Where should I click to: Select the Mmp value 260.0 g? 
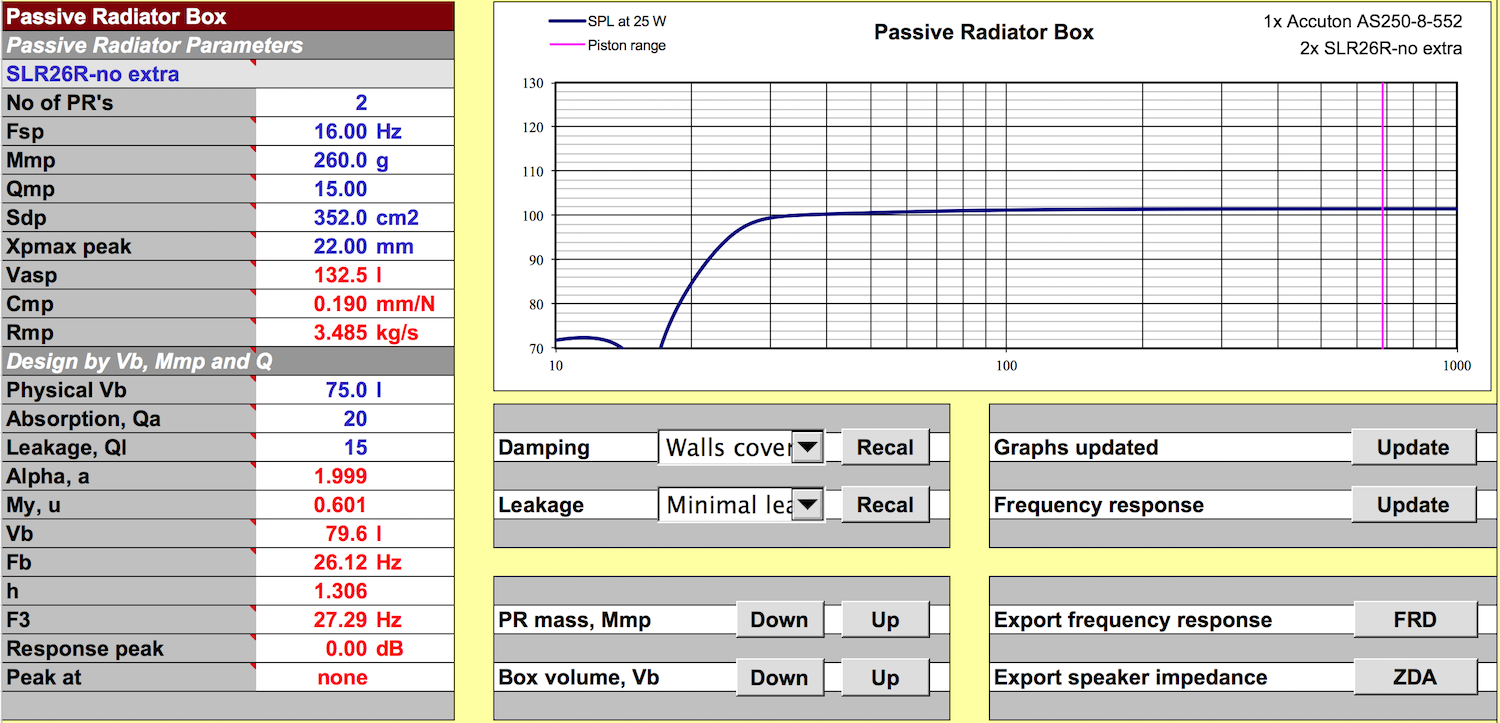[x=355, y=161]
